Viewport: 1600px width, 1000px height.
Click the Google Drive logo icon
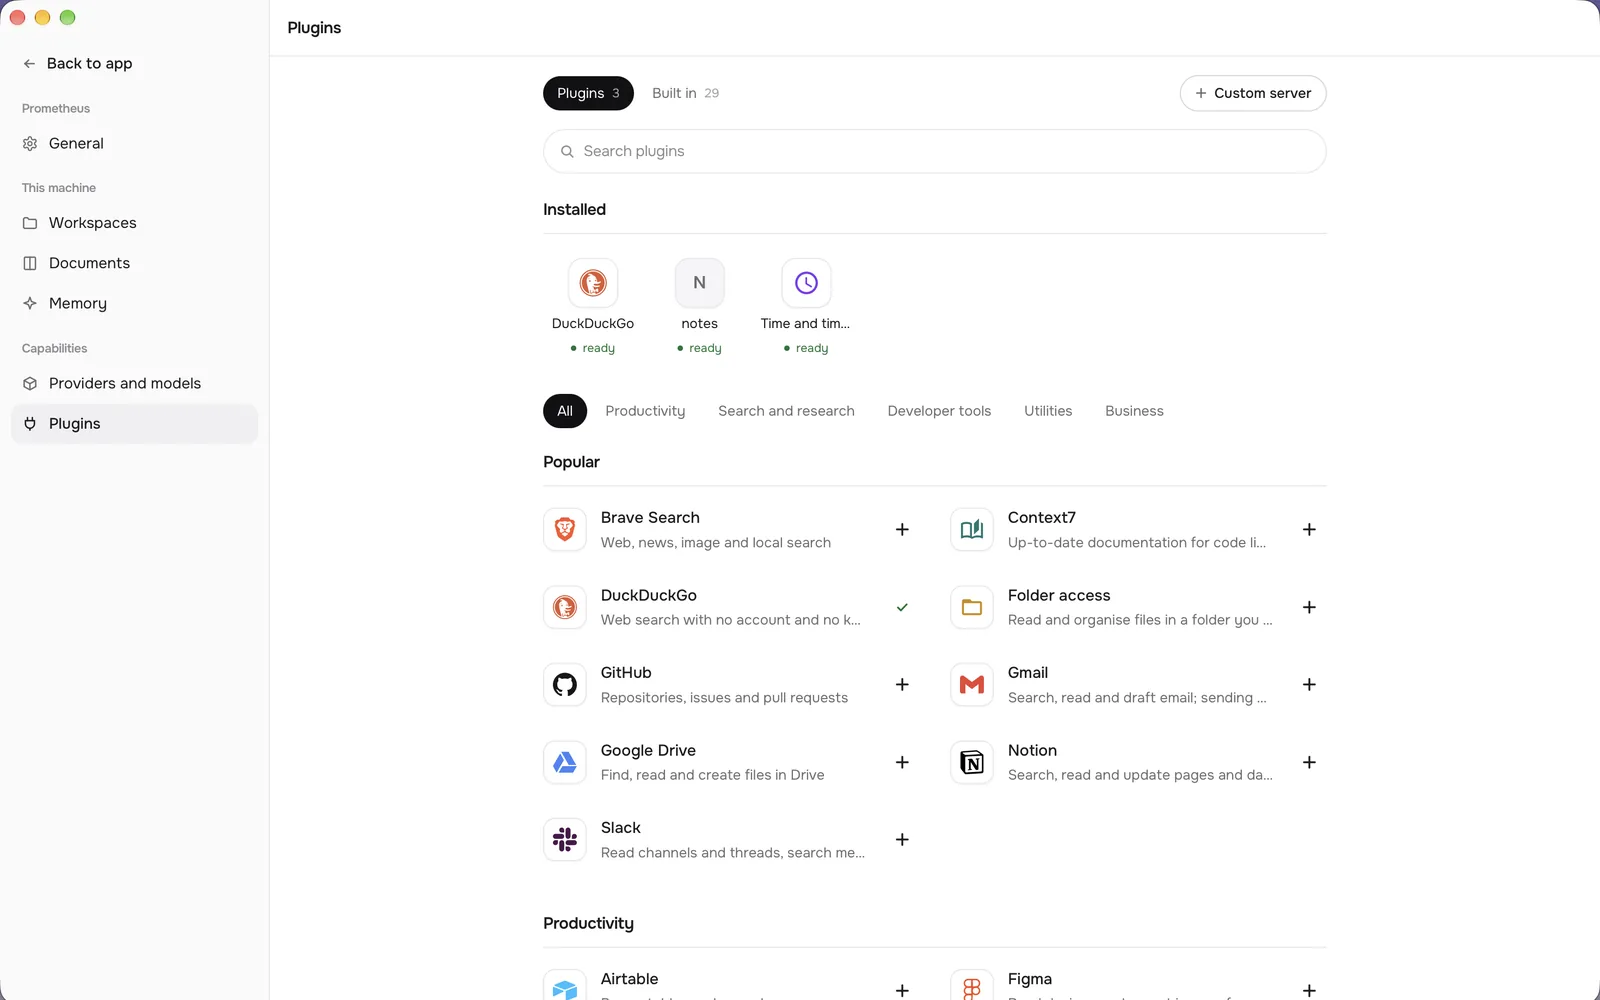565,762
